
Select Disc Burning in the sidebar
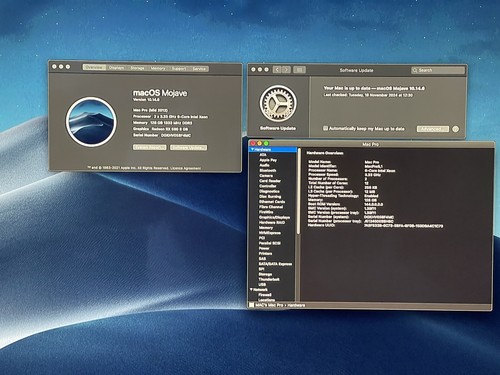270,196
